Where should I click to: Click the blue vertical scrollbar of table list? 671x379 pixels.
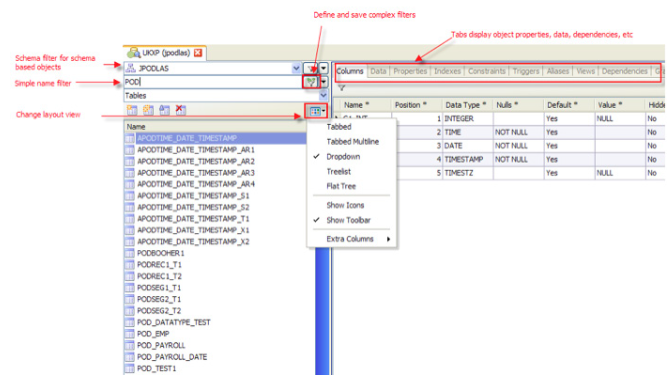click(x=322, y=310)
